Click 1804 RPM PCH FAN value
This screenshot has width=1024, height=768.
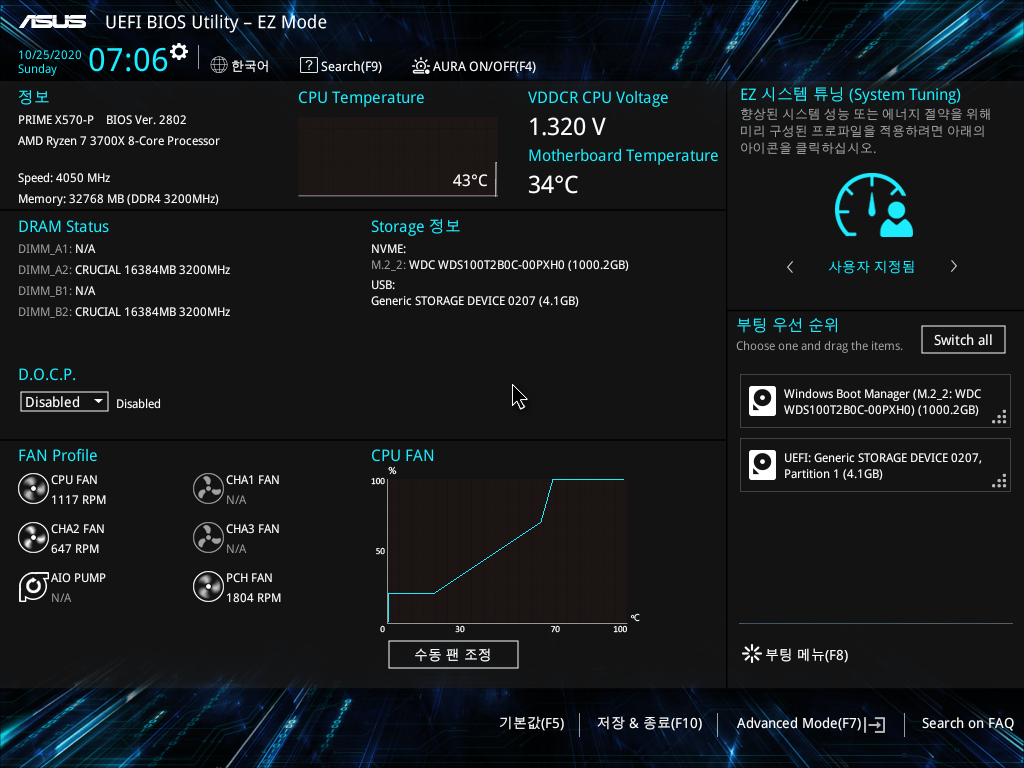click(253, 598)
